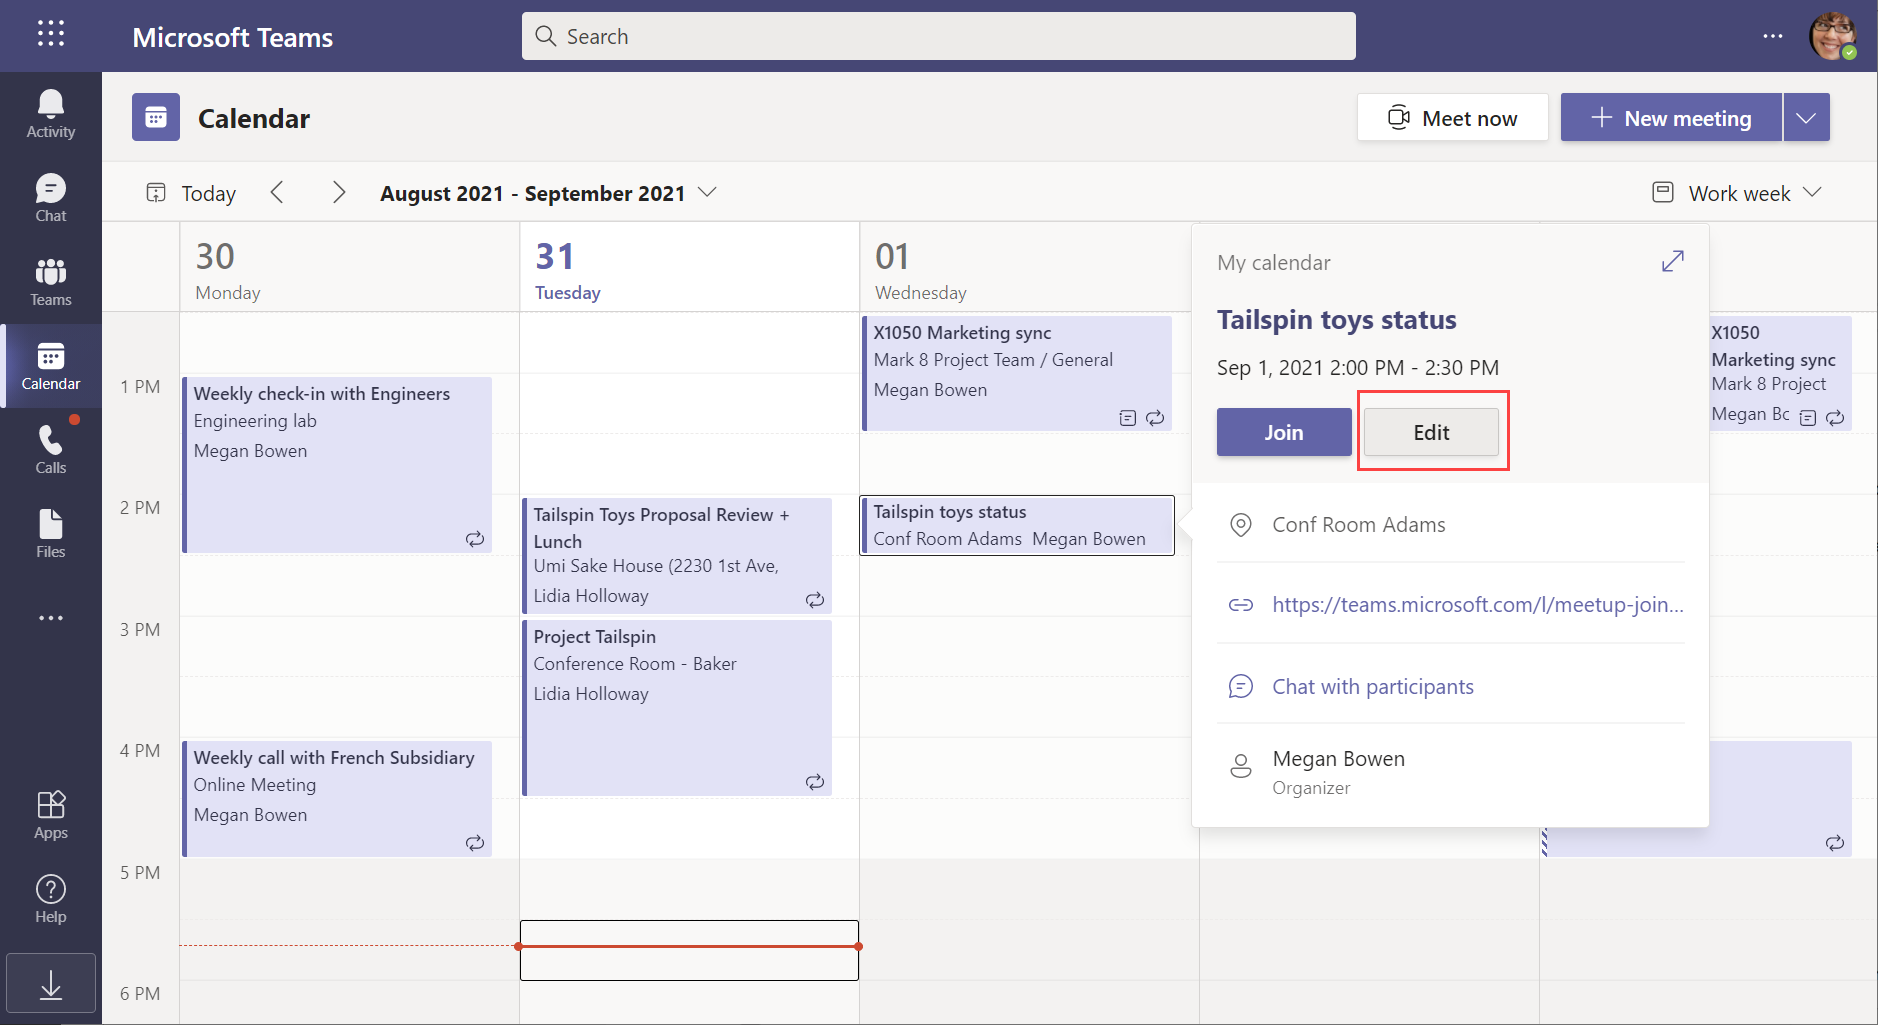Click the My calendar label
The width and height of the screenshot is (1878, 1025).
1274,263
